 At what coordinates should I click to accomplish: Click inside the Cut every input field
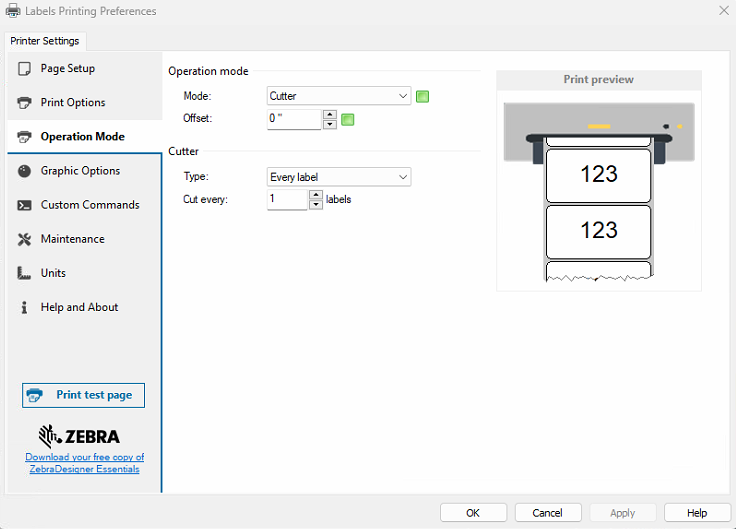287,199
